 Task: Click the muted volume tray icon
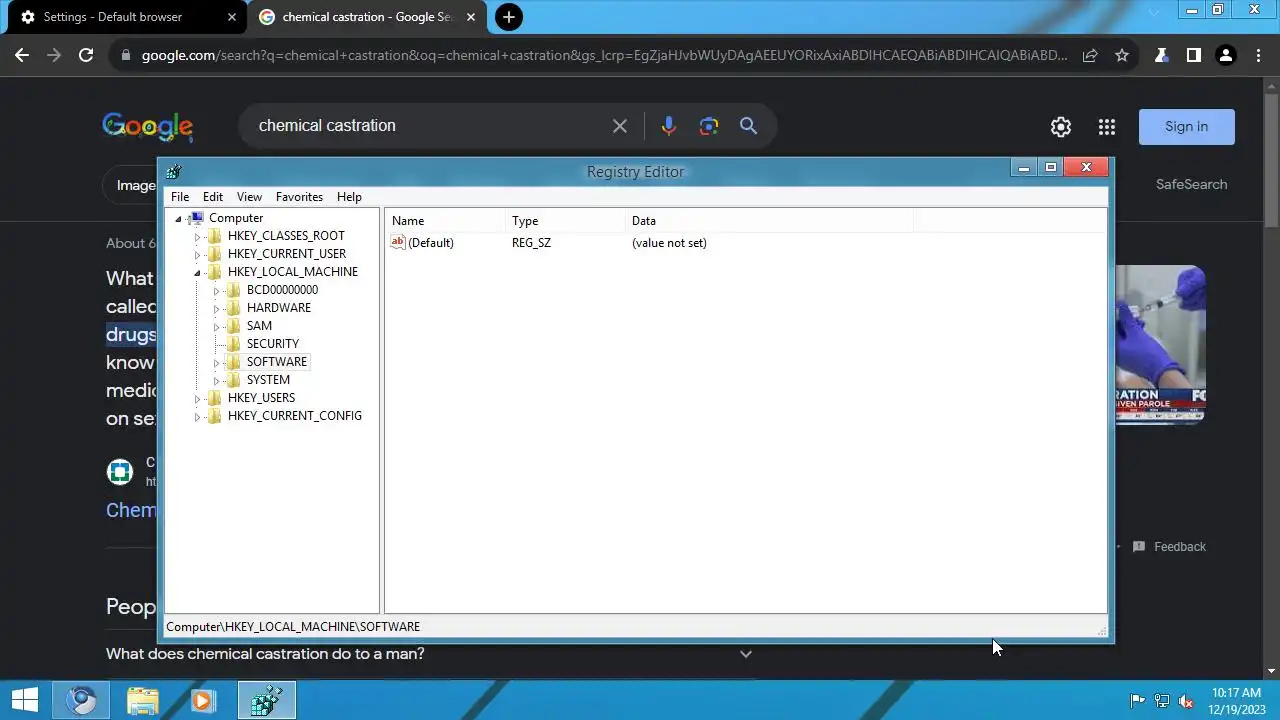[x=1186, y=701]
